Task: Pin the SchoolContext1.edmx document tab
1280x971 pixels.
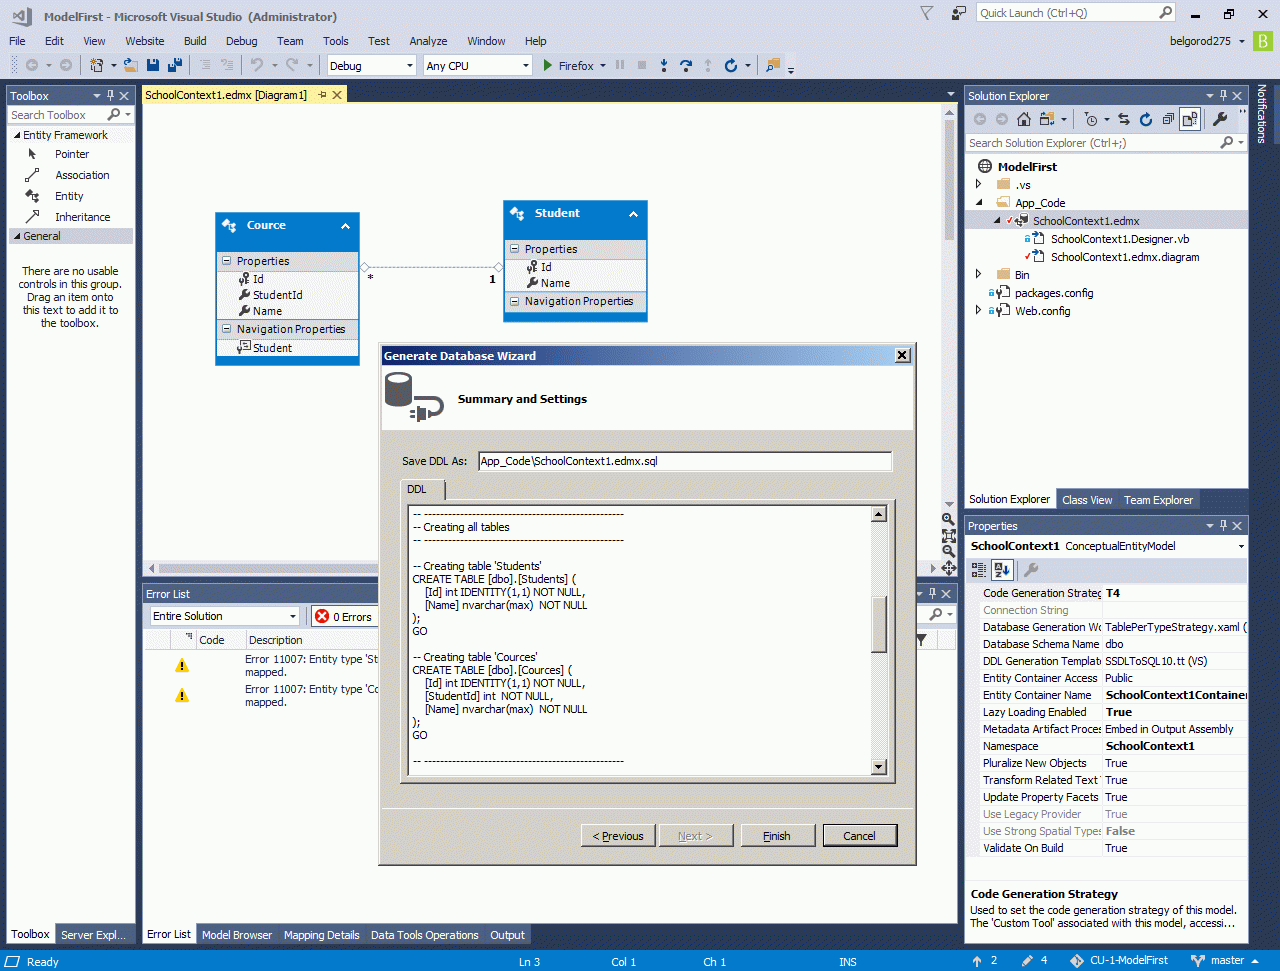Action: click(322, 95)
